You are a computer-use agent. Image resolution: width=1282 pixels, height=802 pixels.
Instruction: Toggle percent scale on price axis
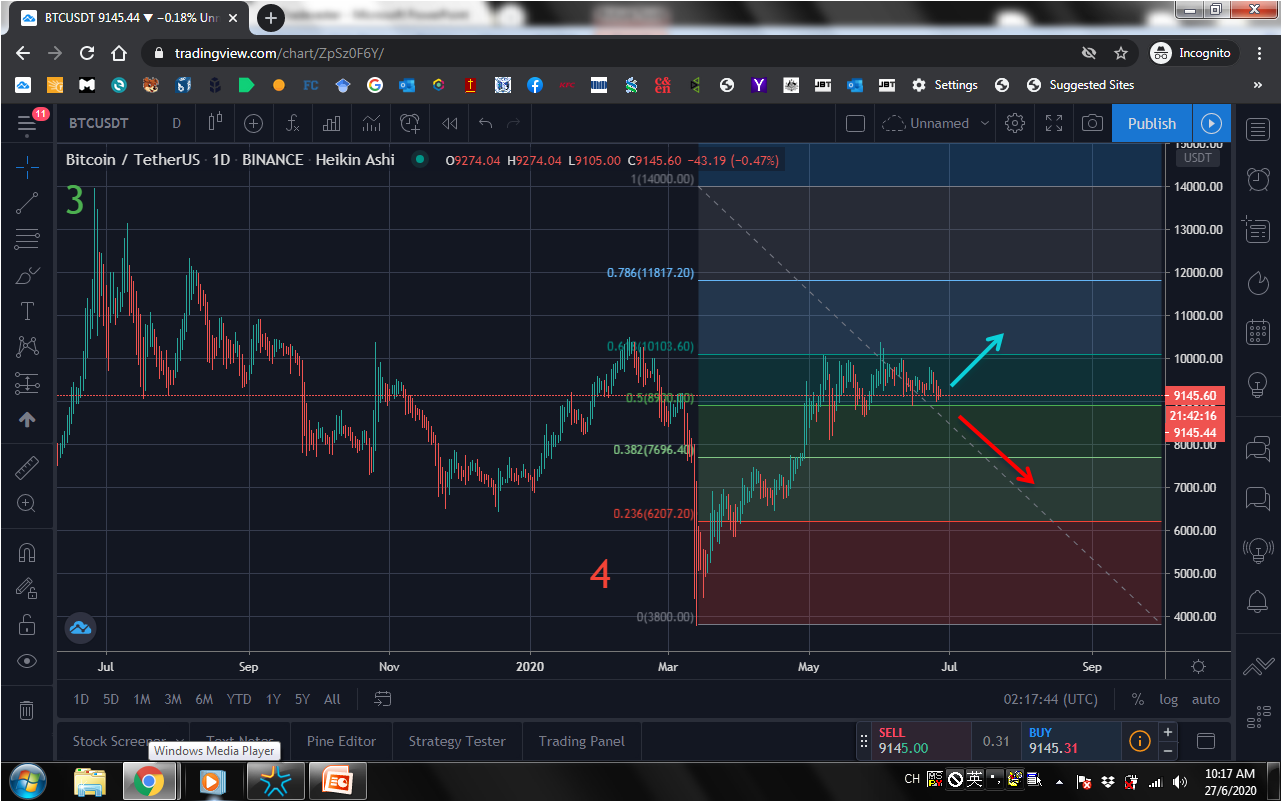point(1138,699)
